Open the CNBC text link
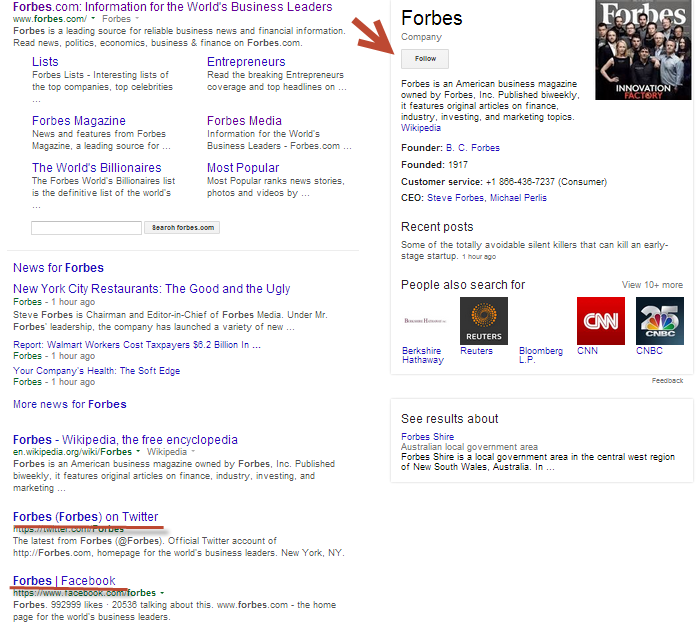The width and height of the screenshot is (698, 632). coord(649,351)
